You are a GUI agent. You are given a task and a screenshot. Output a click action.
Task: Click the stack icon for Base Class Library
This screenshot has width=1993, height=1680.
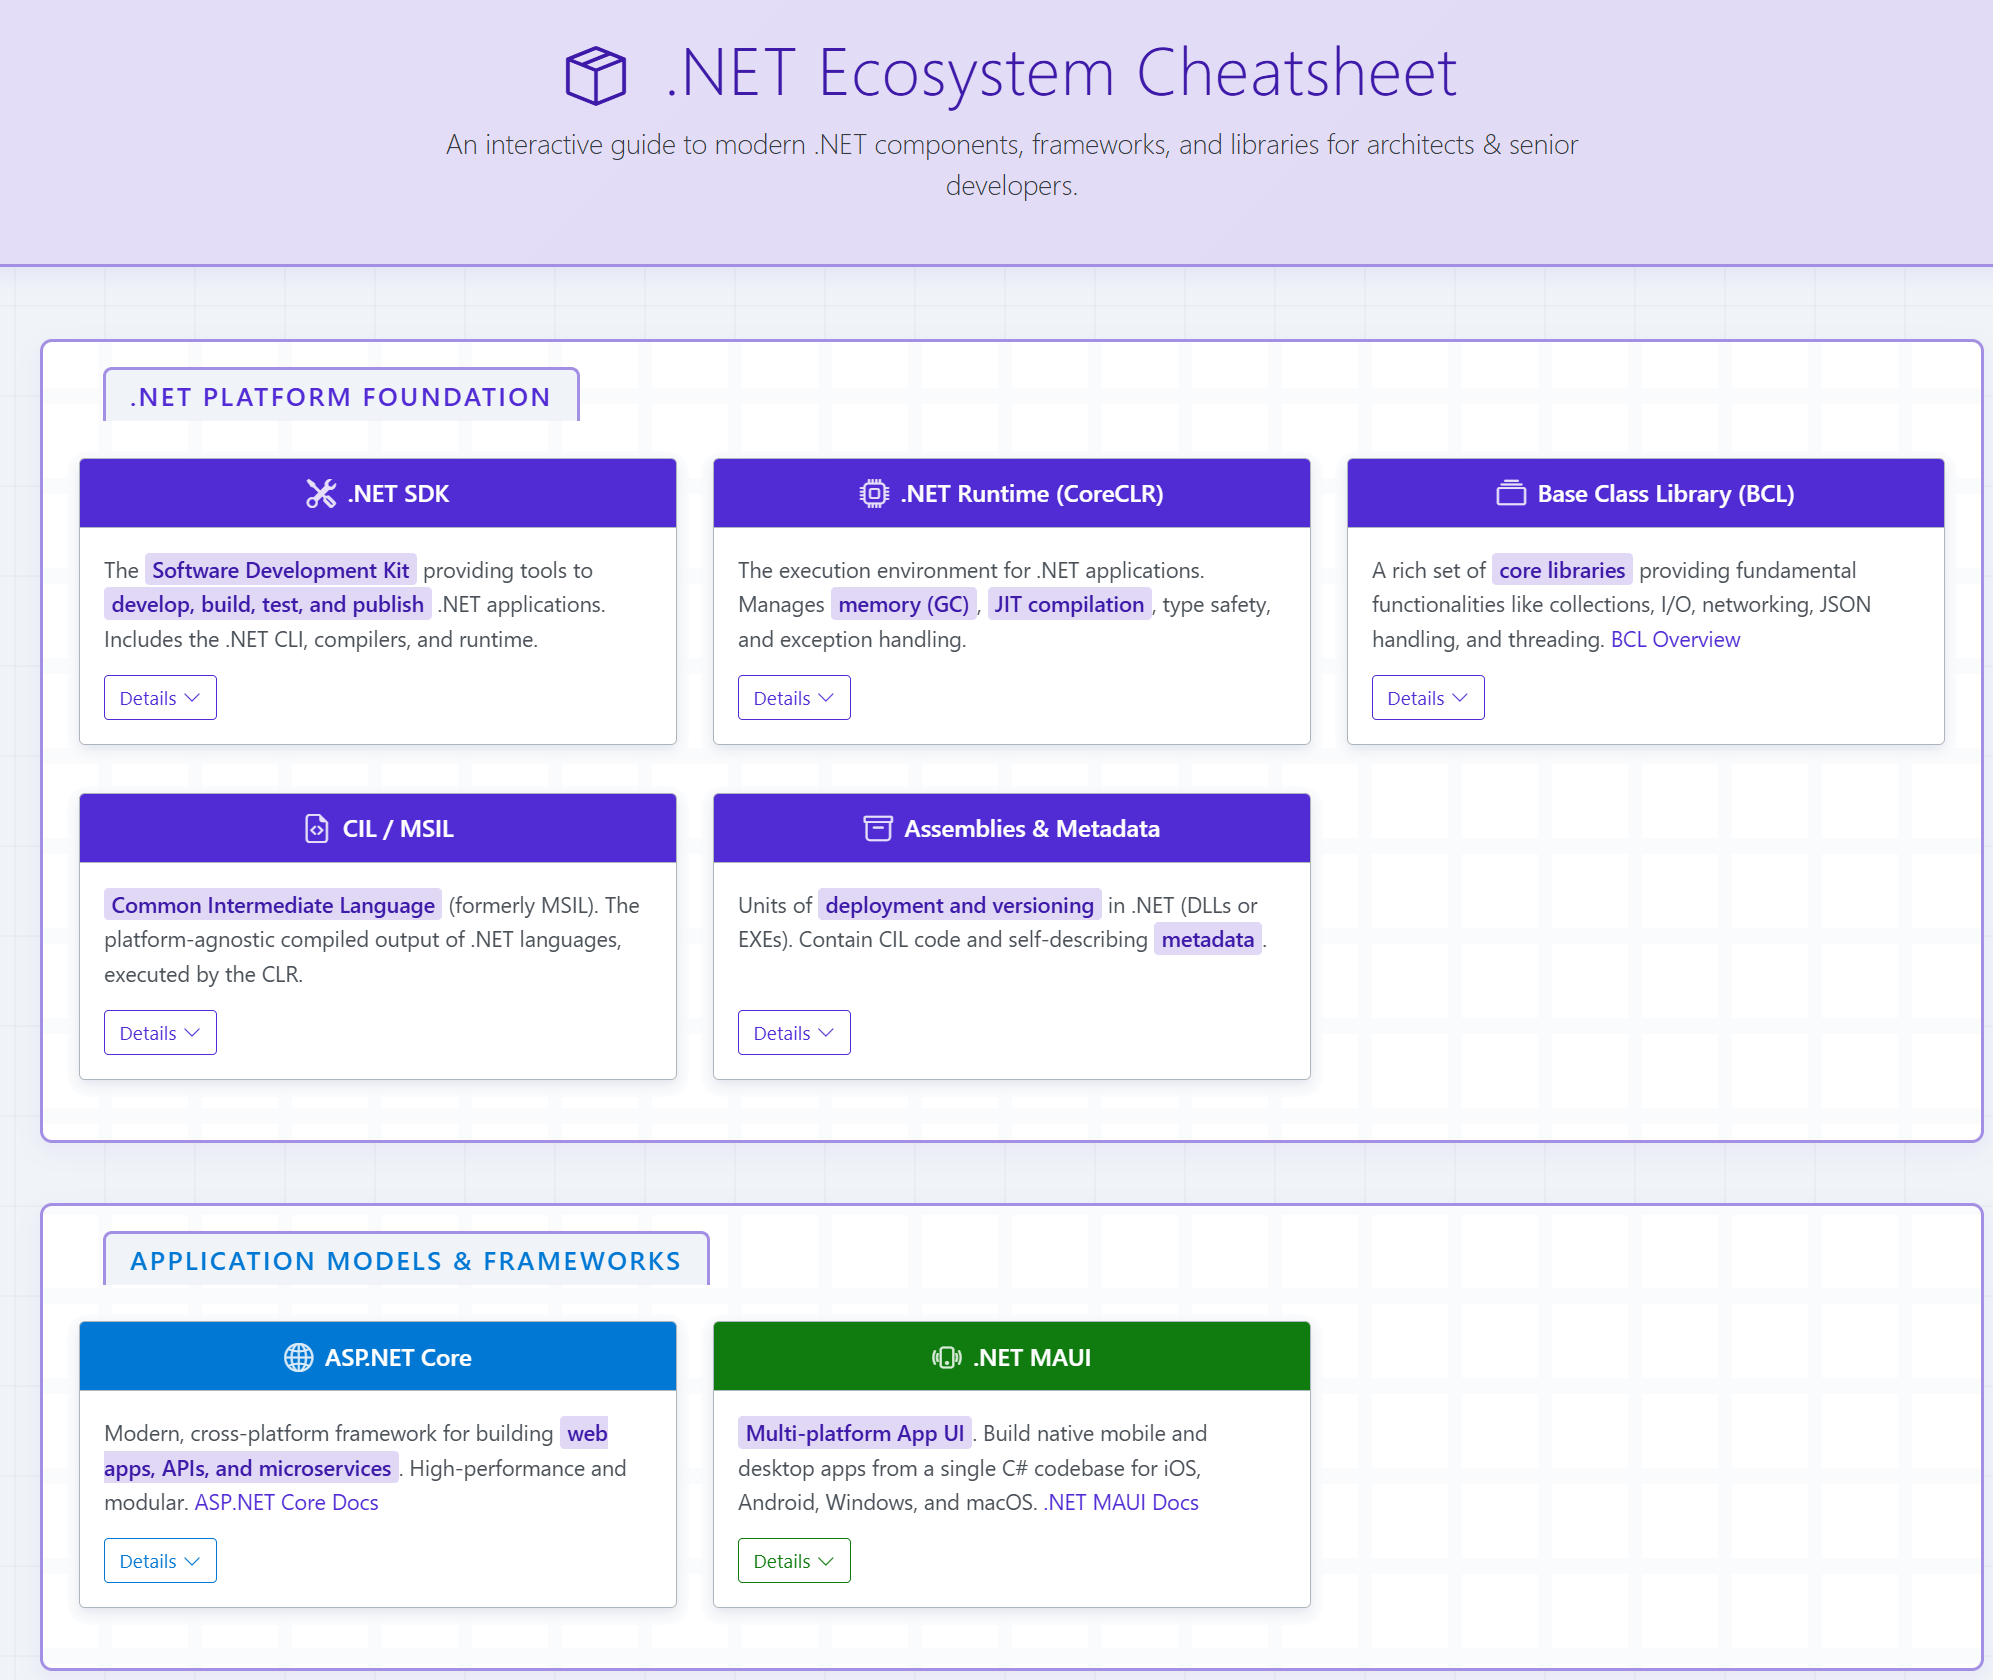1511,494
